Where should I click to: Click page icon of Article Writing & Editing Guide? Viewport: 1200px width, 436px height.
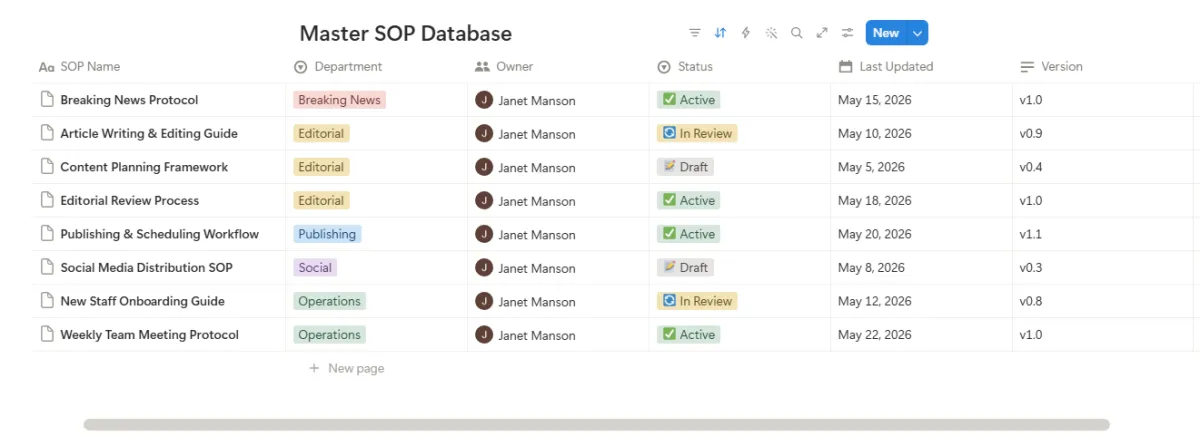pos(46,133)
